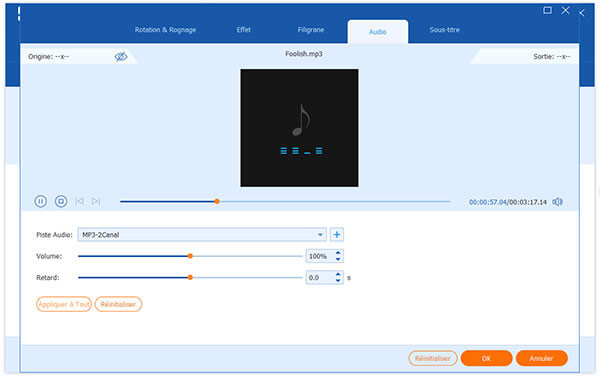Click the back arrow at top right

click(582, 13)
